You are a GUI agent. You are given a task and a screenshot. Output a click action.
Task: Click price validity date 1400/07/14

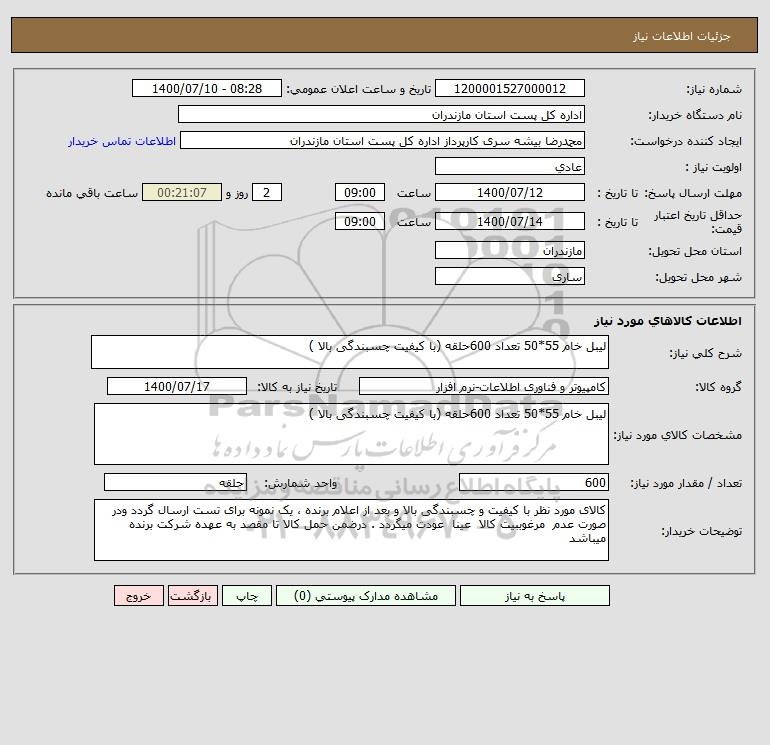(x=510, y=221)
